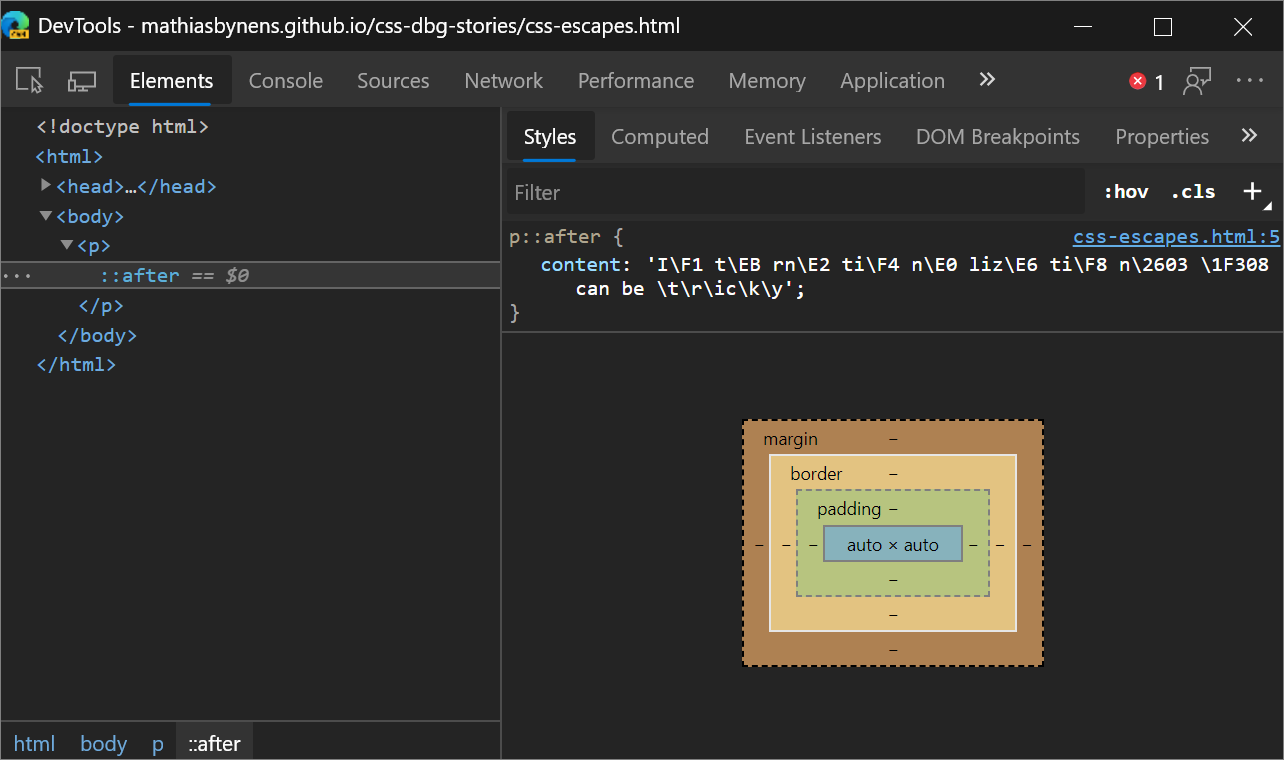Open the feedback icon in toolbar
Screen dimensions: 1284x760
click(x=1197, y=81)
